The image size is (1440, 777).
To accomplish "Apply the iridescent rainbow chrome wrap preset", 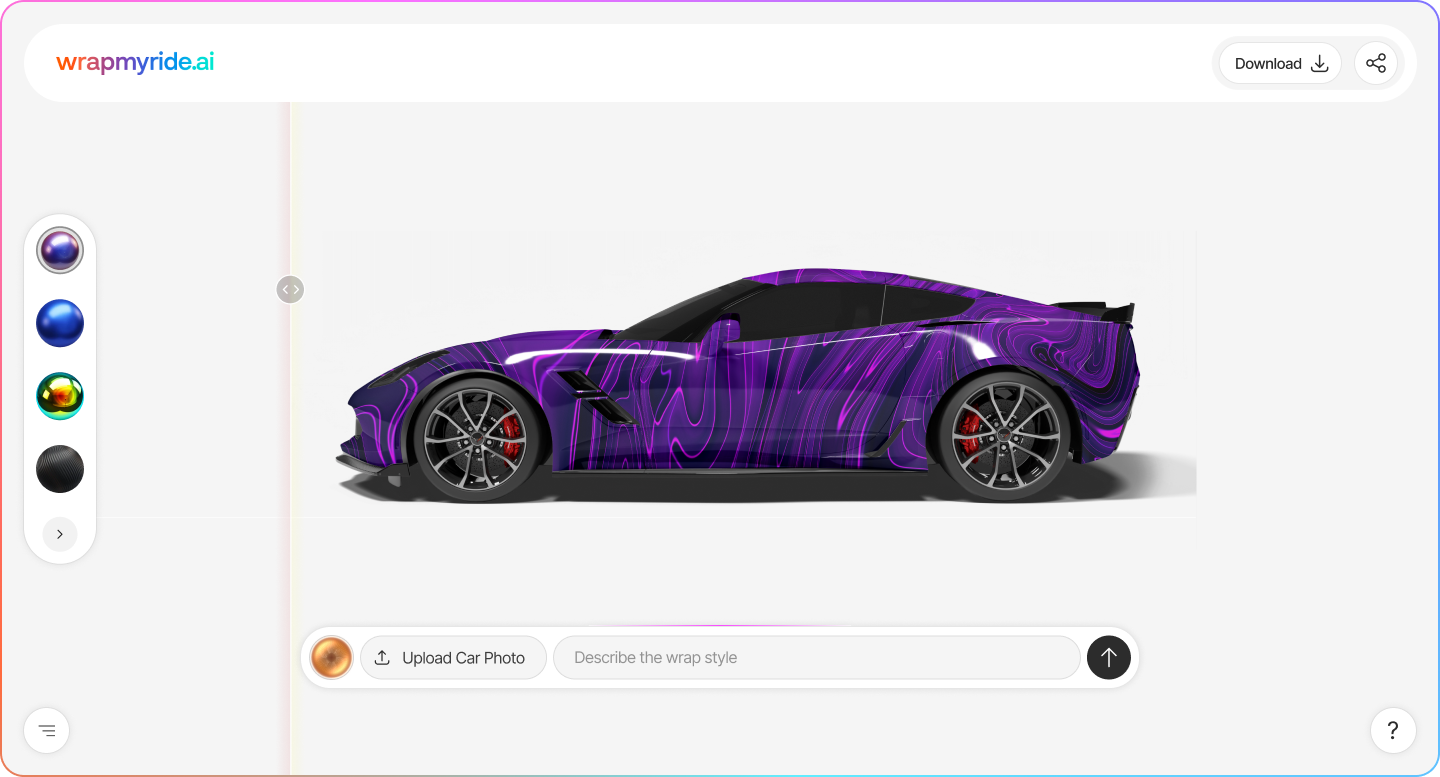I will 60,395.
